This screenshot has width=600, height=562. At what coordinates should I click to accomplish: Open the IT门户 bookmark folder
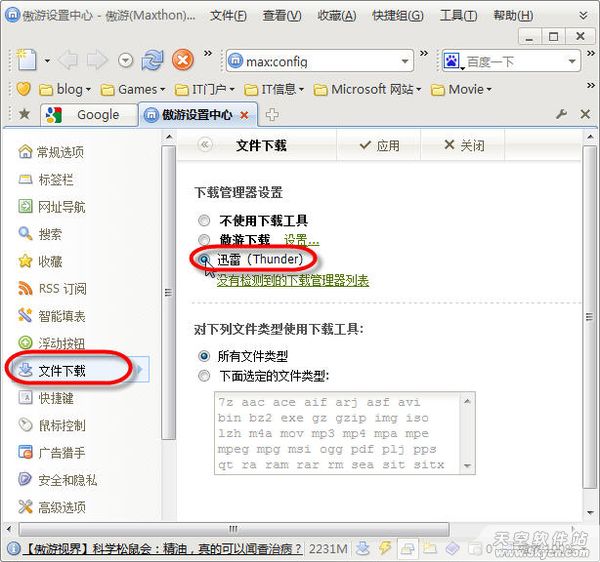[204, 90]
